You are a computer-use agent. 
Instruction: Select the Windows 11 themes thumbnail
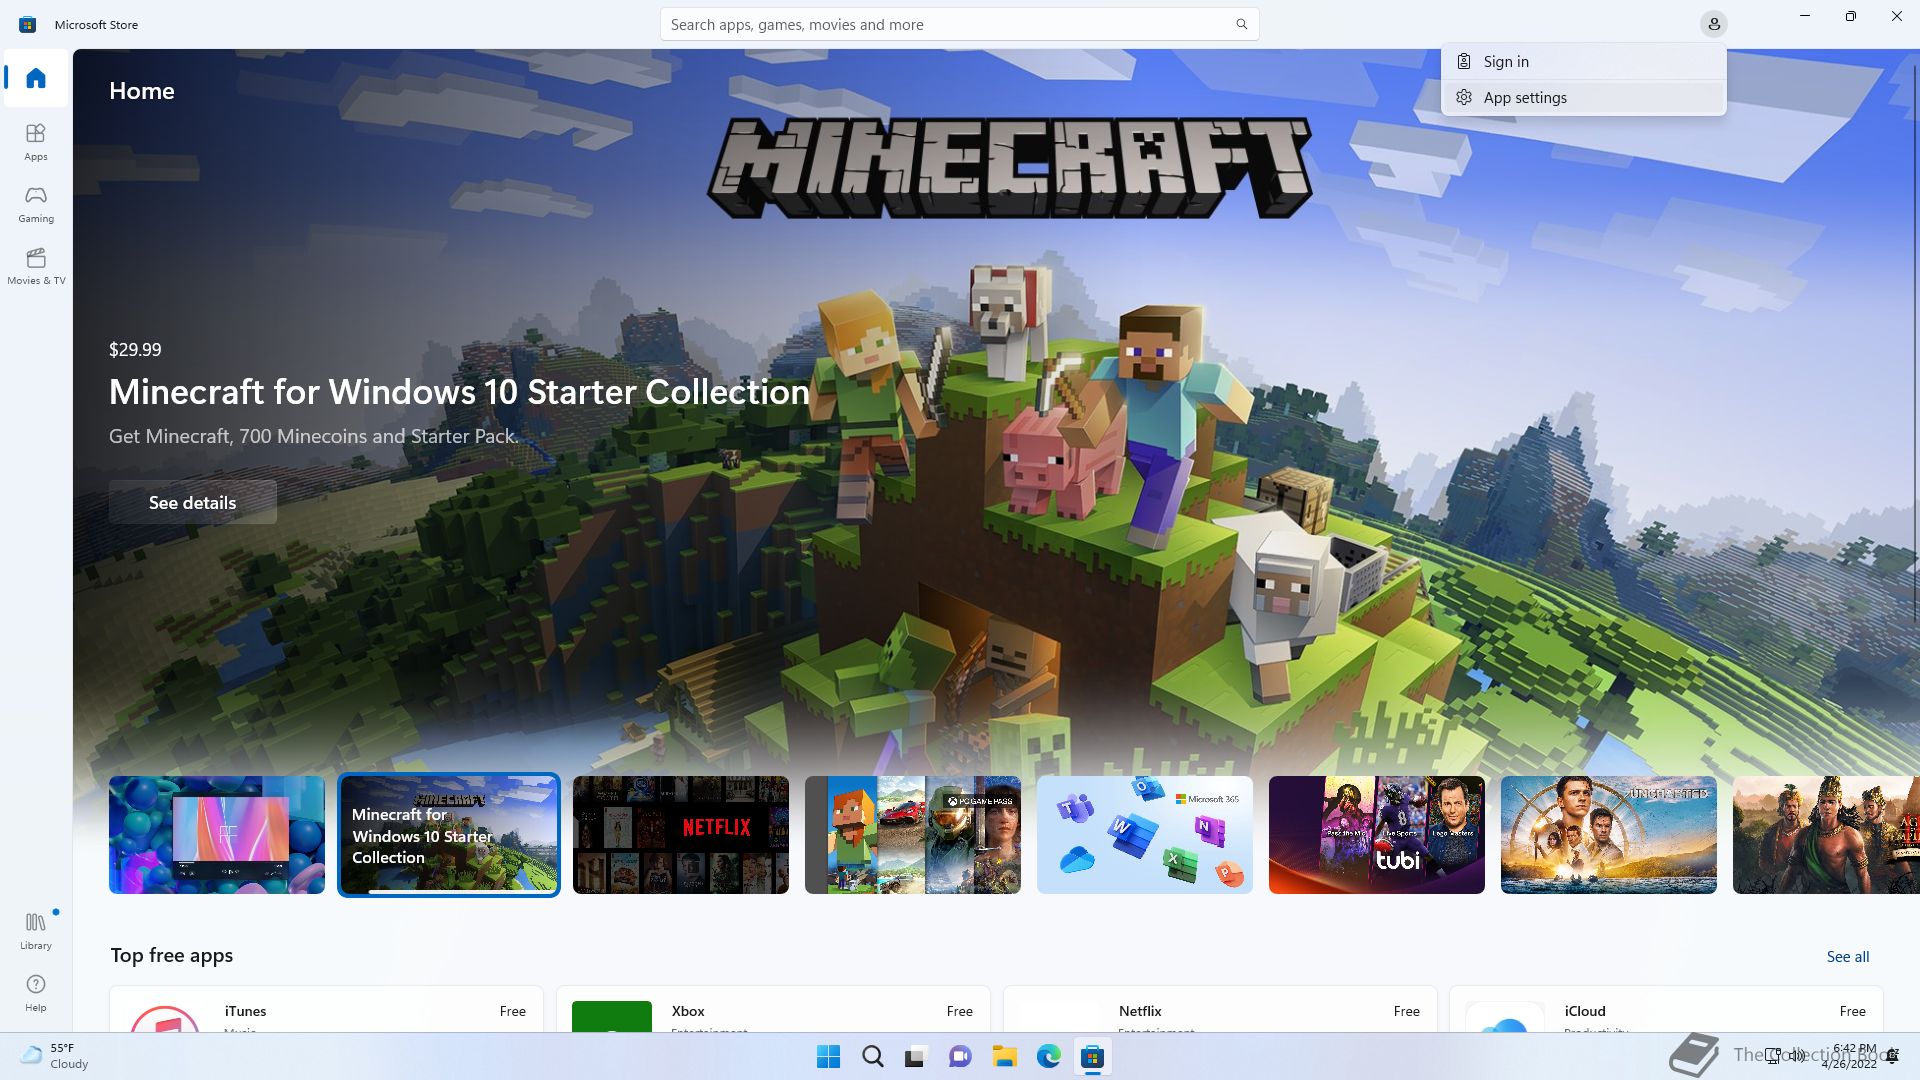(217, 835)
